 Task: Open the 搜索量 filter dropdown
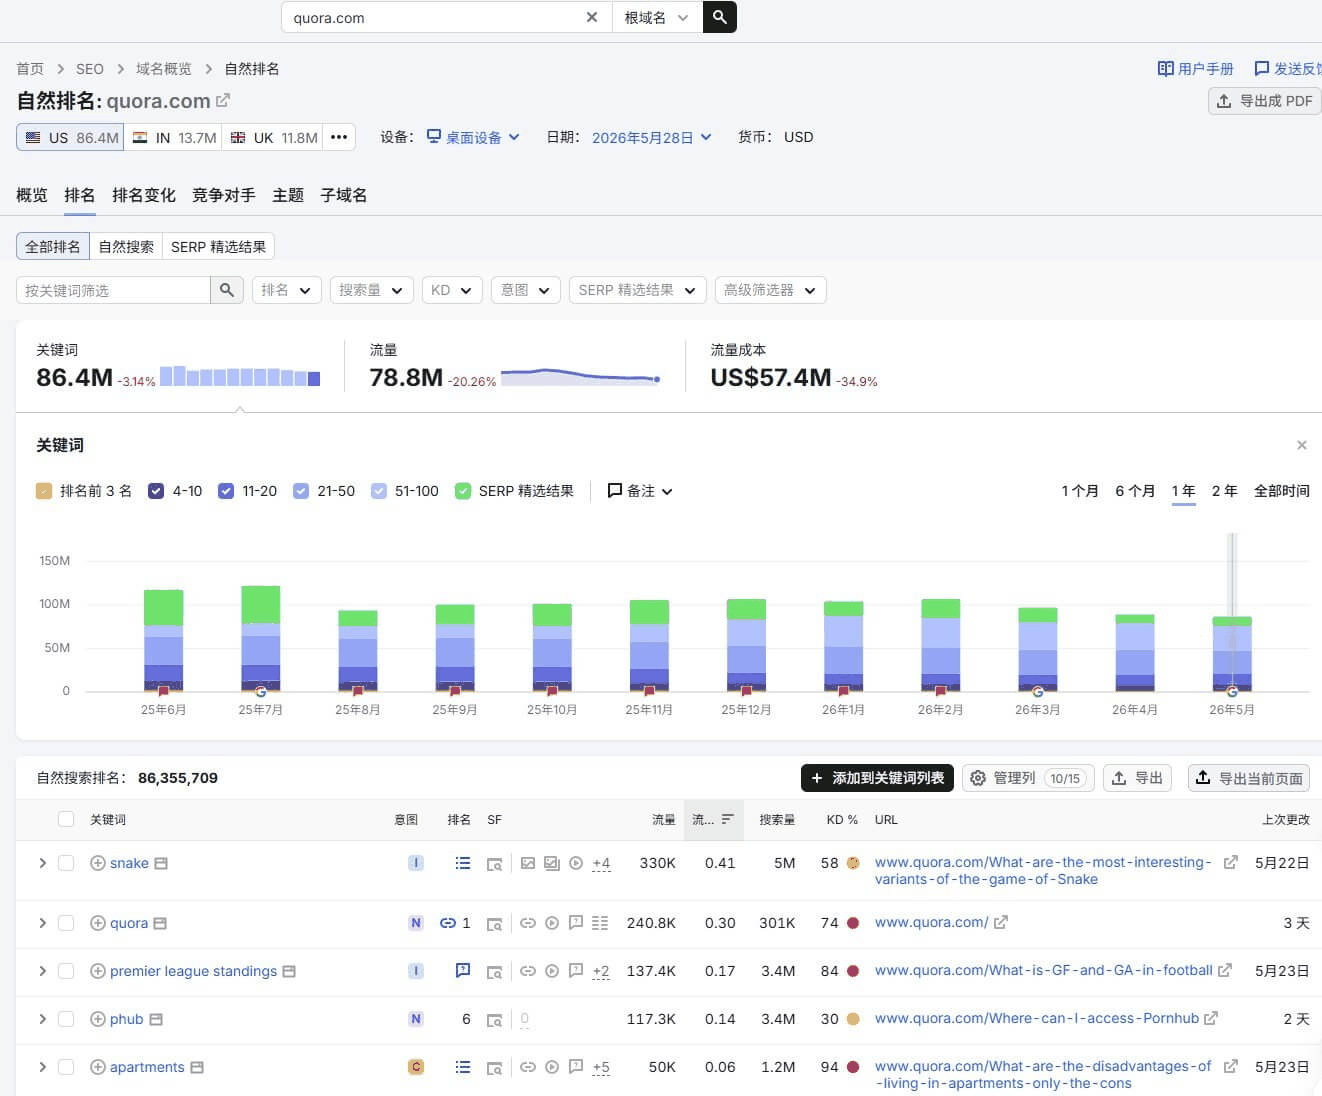(x=371, y=290)
